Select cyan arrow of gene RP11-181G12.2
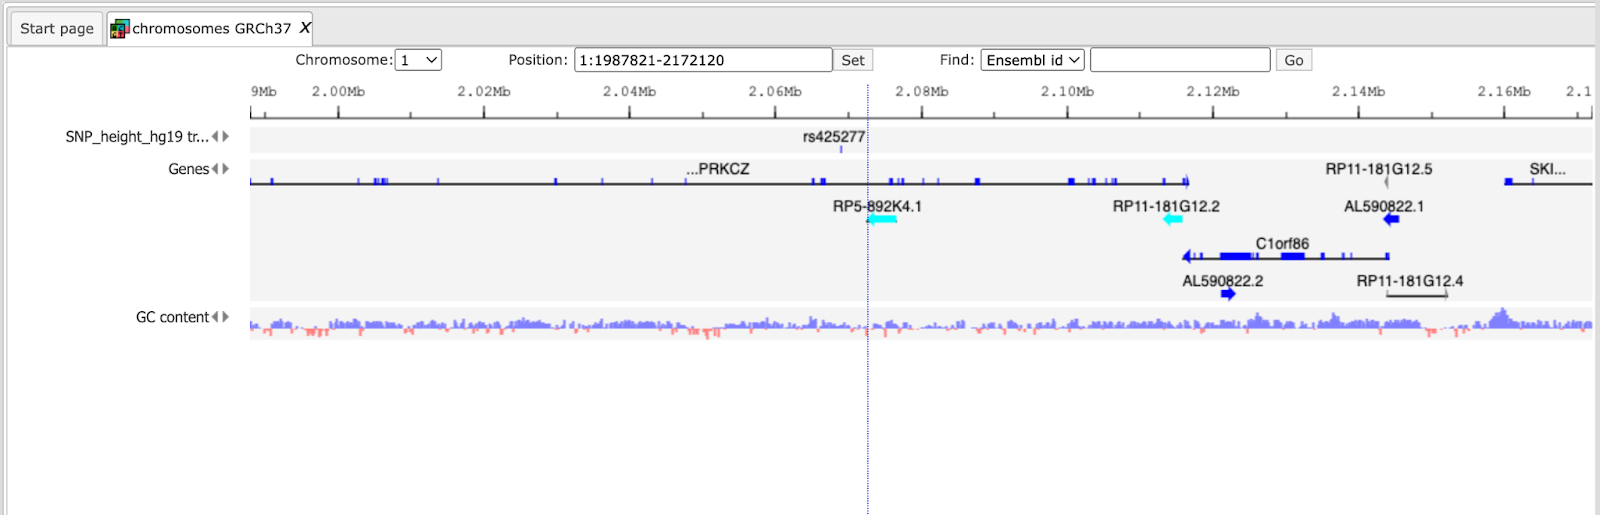The height and width of the screenshot is (515, 1600). point(1173,219)
